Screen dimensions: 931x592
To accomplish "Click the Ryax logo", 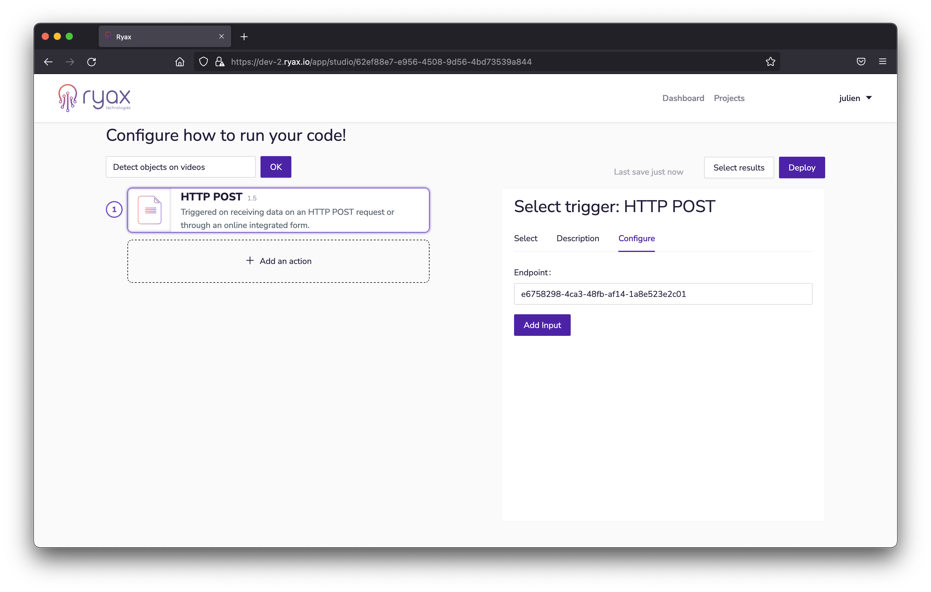I will 94,98.
